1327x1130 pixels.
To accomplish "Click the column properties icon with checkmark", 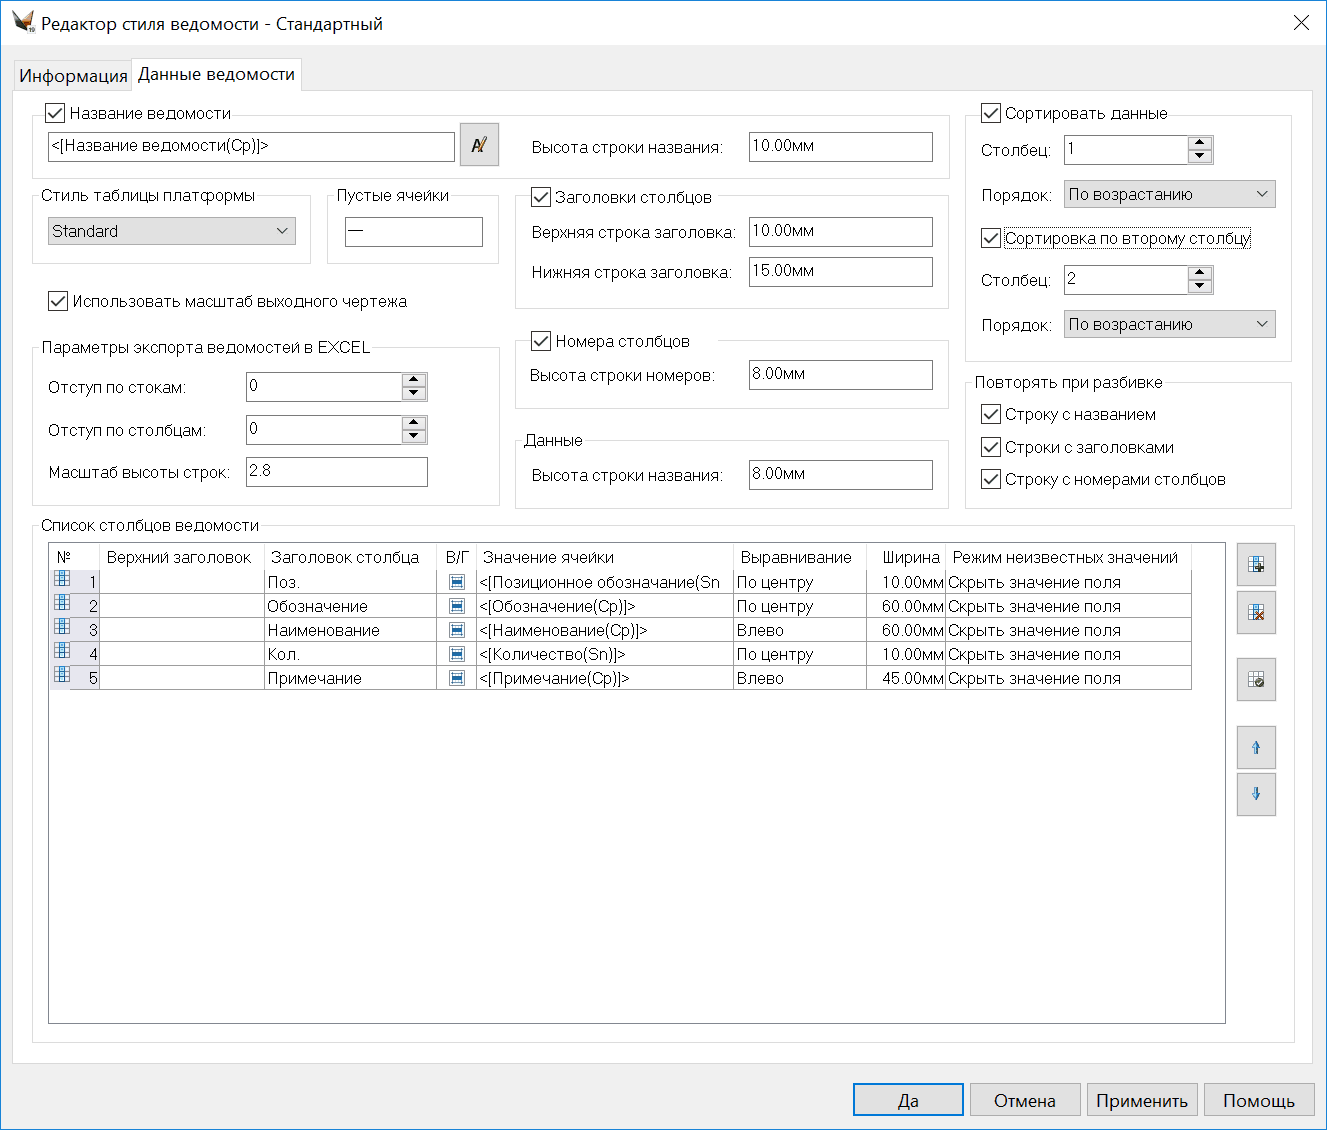I will click(x=1256, y=680).
